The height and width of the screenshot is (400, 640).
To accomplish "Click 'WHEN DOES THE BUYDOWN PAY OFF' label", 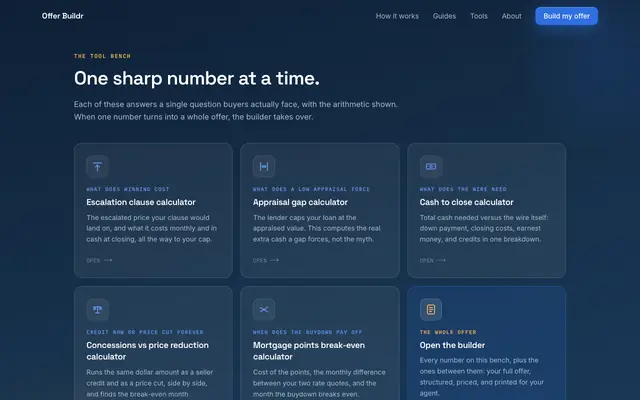I will (307, 332).
